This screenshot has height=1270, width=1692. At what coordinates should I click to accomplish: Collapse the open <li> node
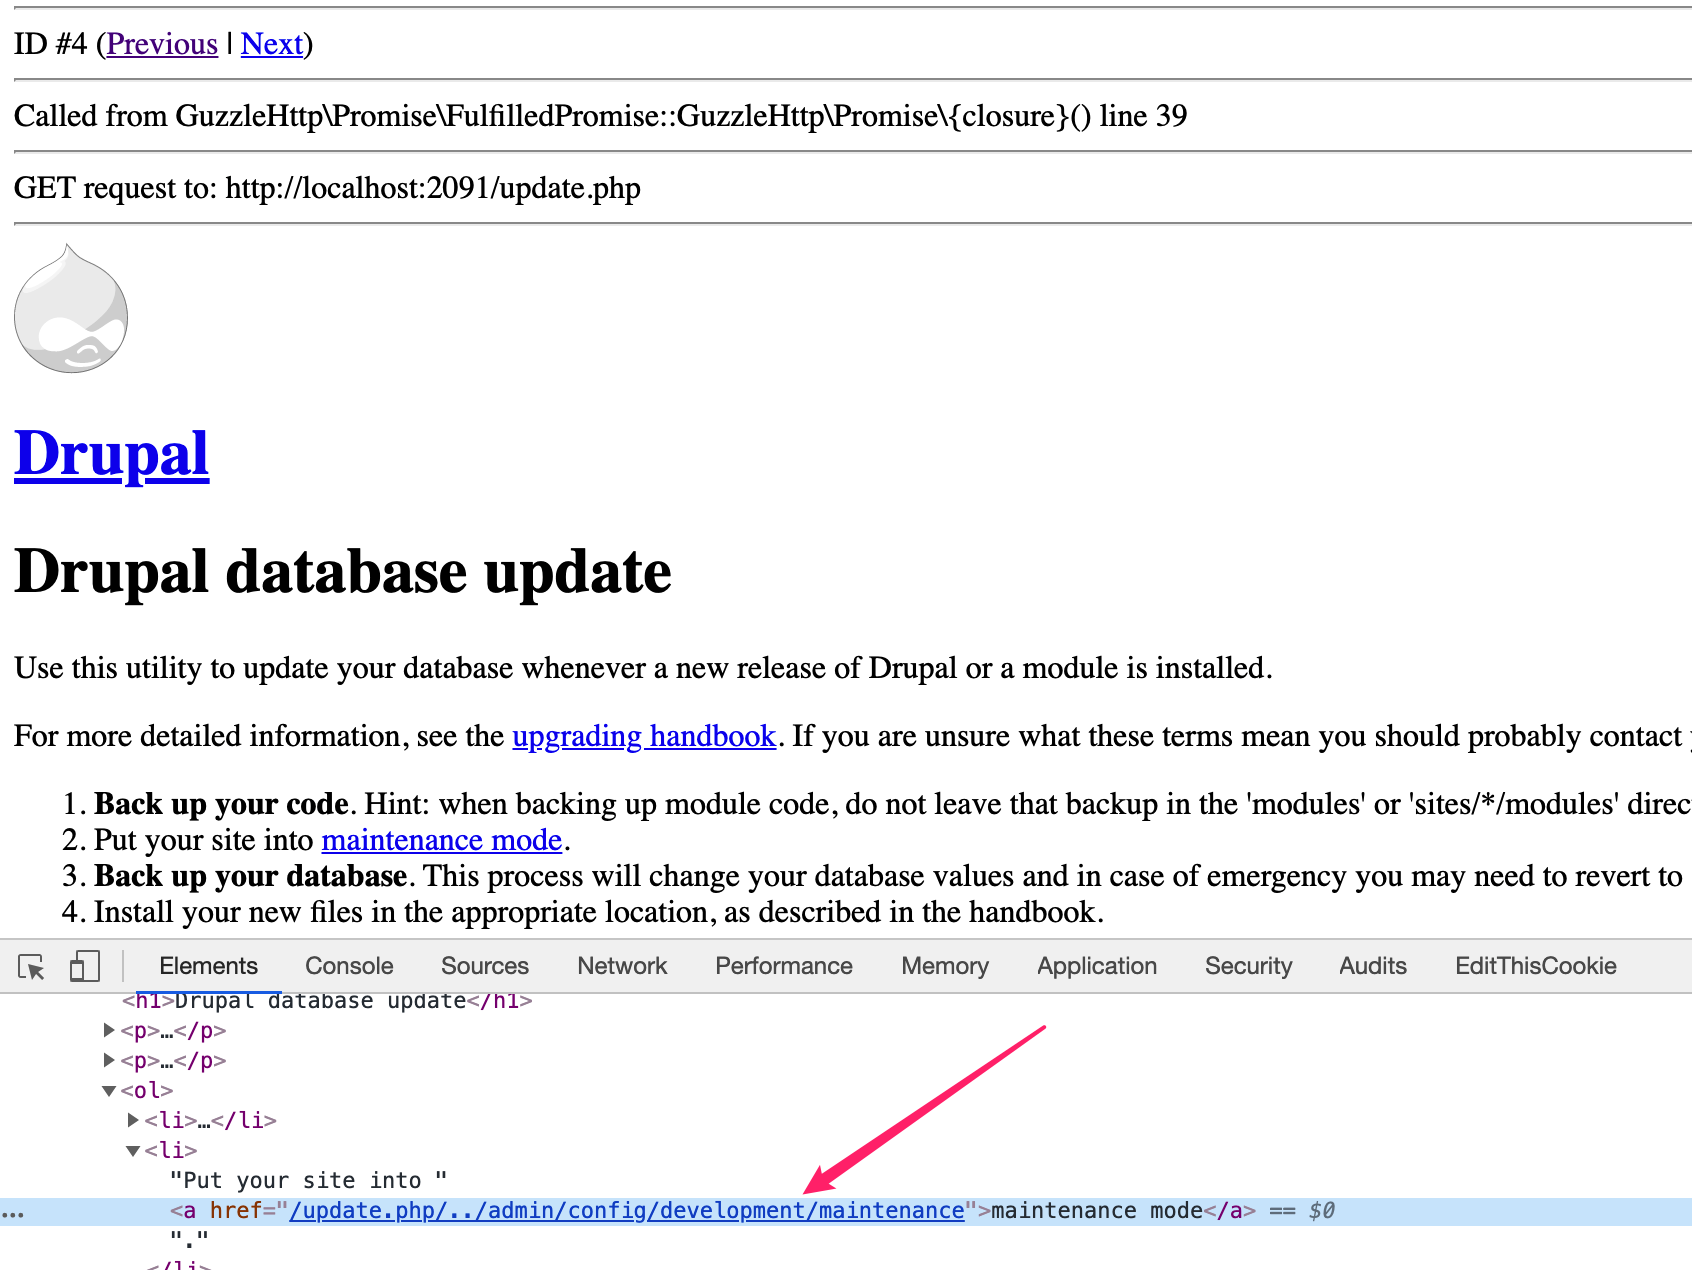pyautogui.click(x=133, y=1150)
